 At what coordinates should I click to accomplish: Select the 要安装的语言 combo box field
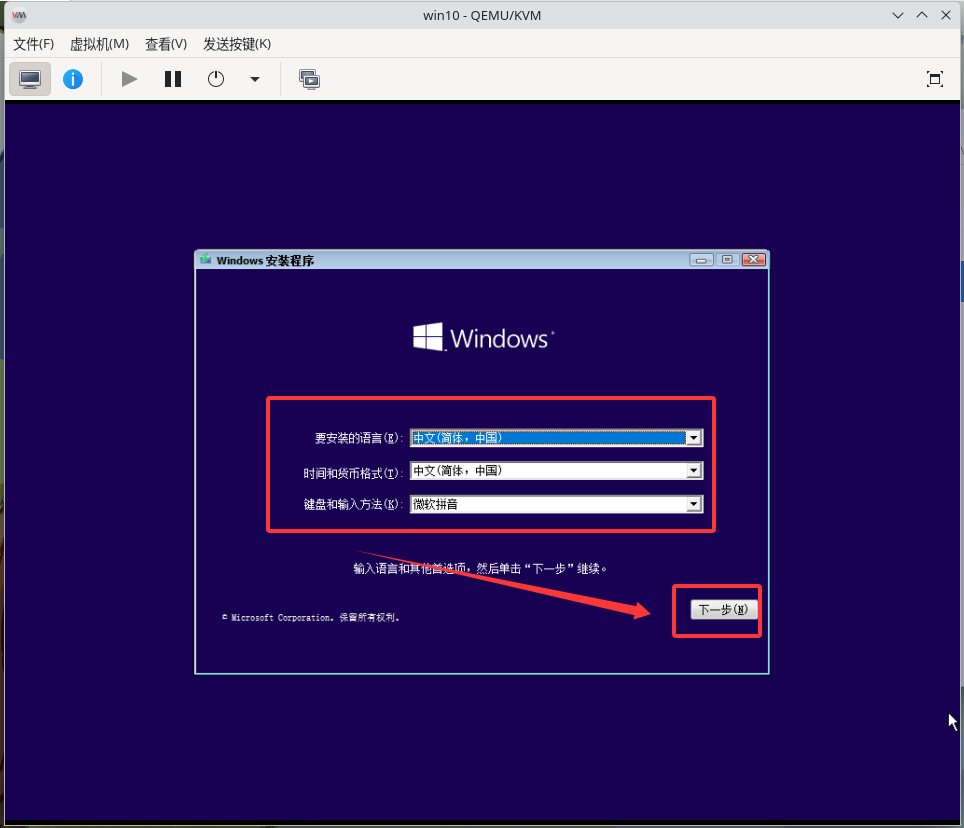(556, 438)
